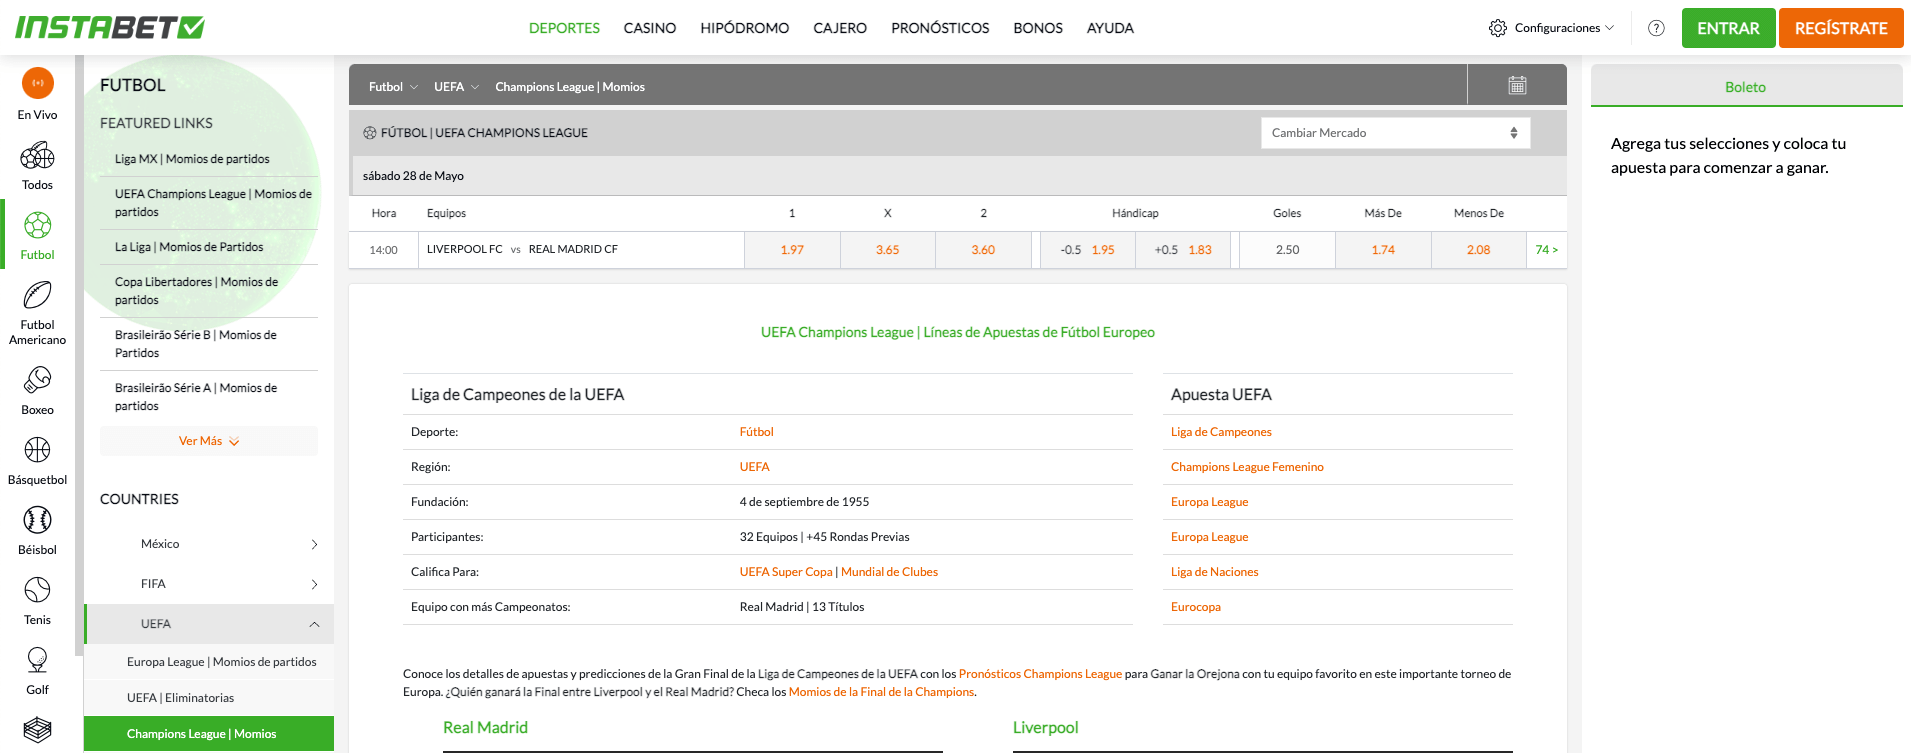Open the Eurocopa link
Image resolution: width=1911 pixels, height=753 pixels.
(x=1196, y=607)
